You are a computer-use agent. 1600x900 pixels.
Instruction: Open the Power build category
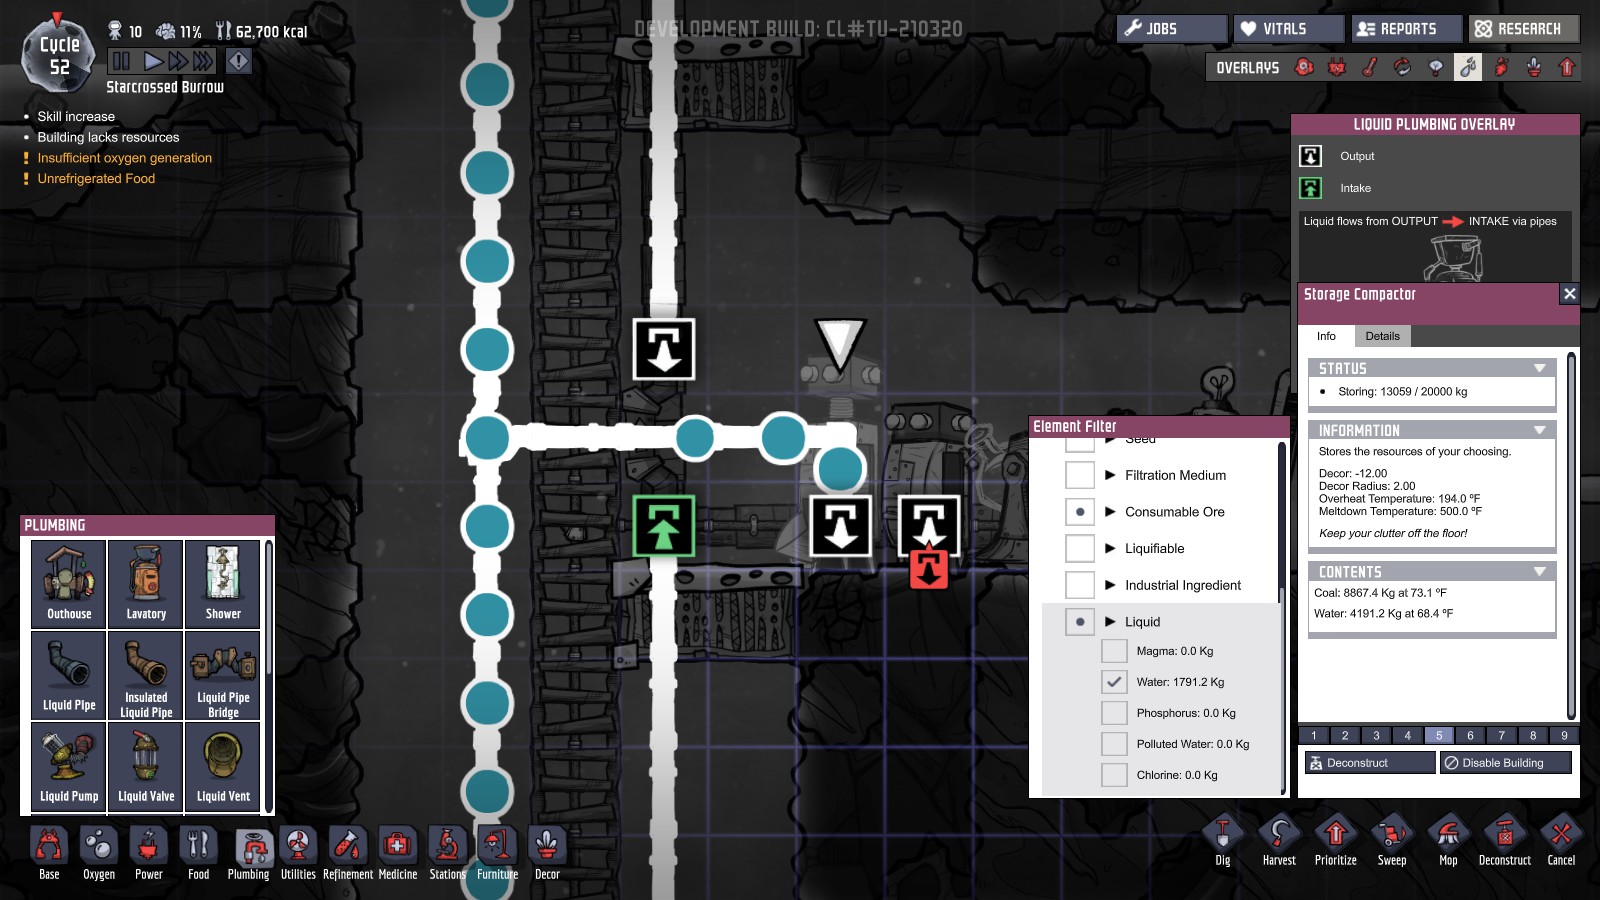149,853
